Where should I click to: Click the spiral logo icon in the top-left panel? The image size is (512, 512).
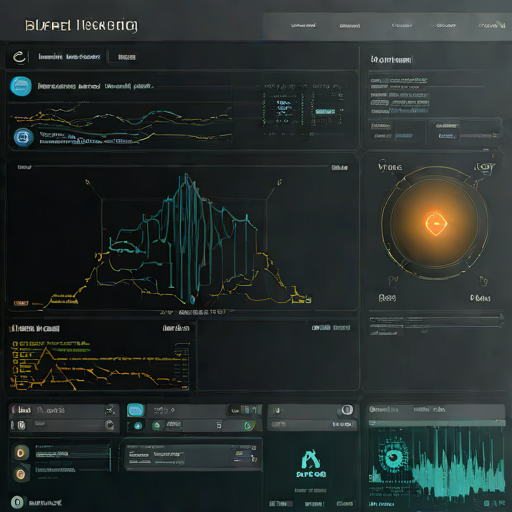(19, 57)
